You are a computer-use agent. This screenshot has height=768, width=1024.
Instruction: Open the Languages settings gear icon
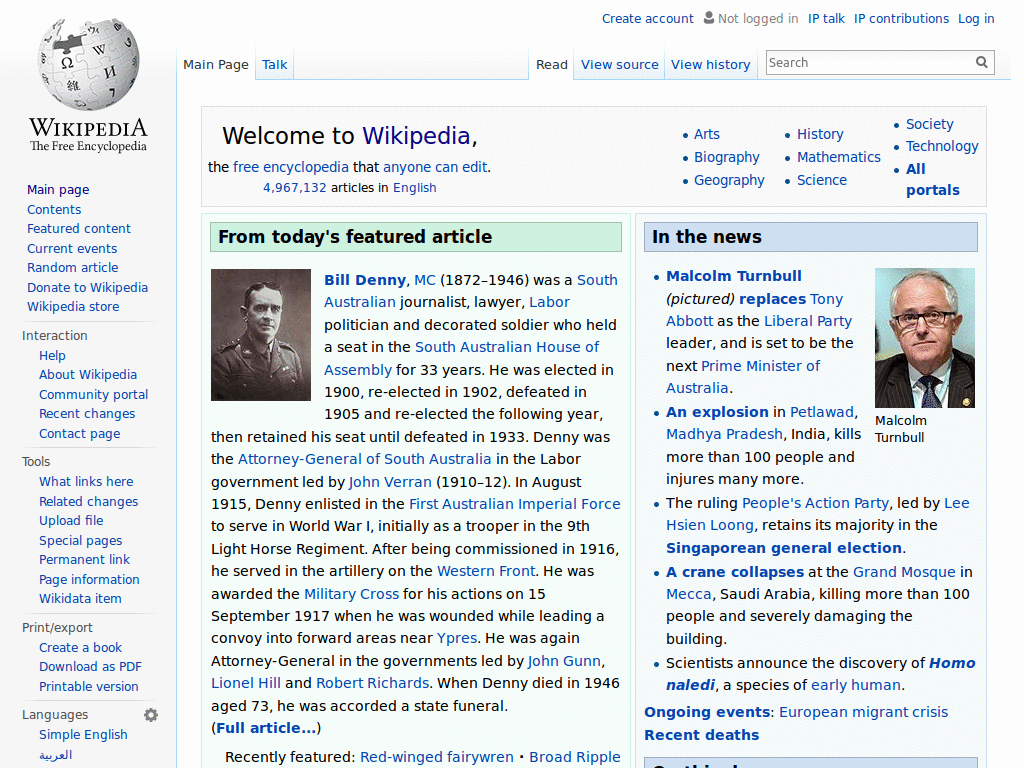tap(151, 715)
